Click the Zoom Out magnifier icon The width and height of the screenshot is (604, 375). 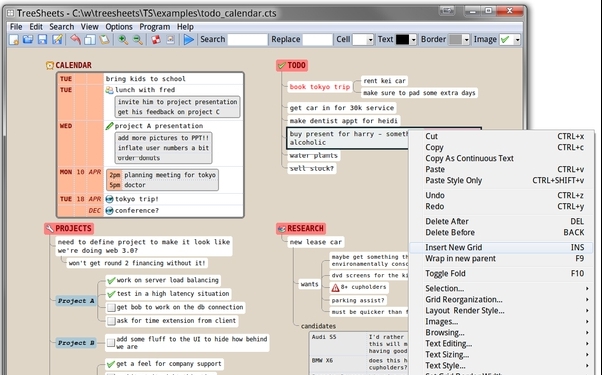(138, 39)
